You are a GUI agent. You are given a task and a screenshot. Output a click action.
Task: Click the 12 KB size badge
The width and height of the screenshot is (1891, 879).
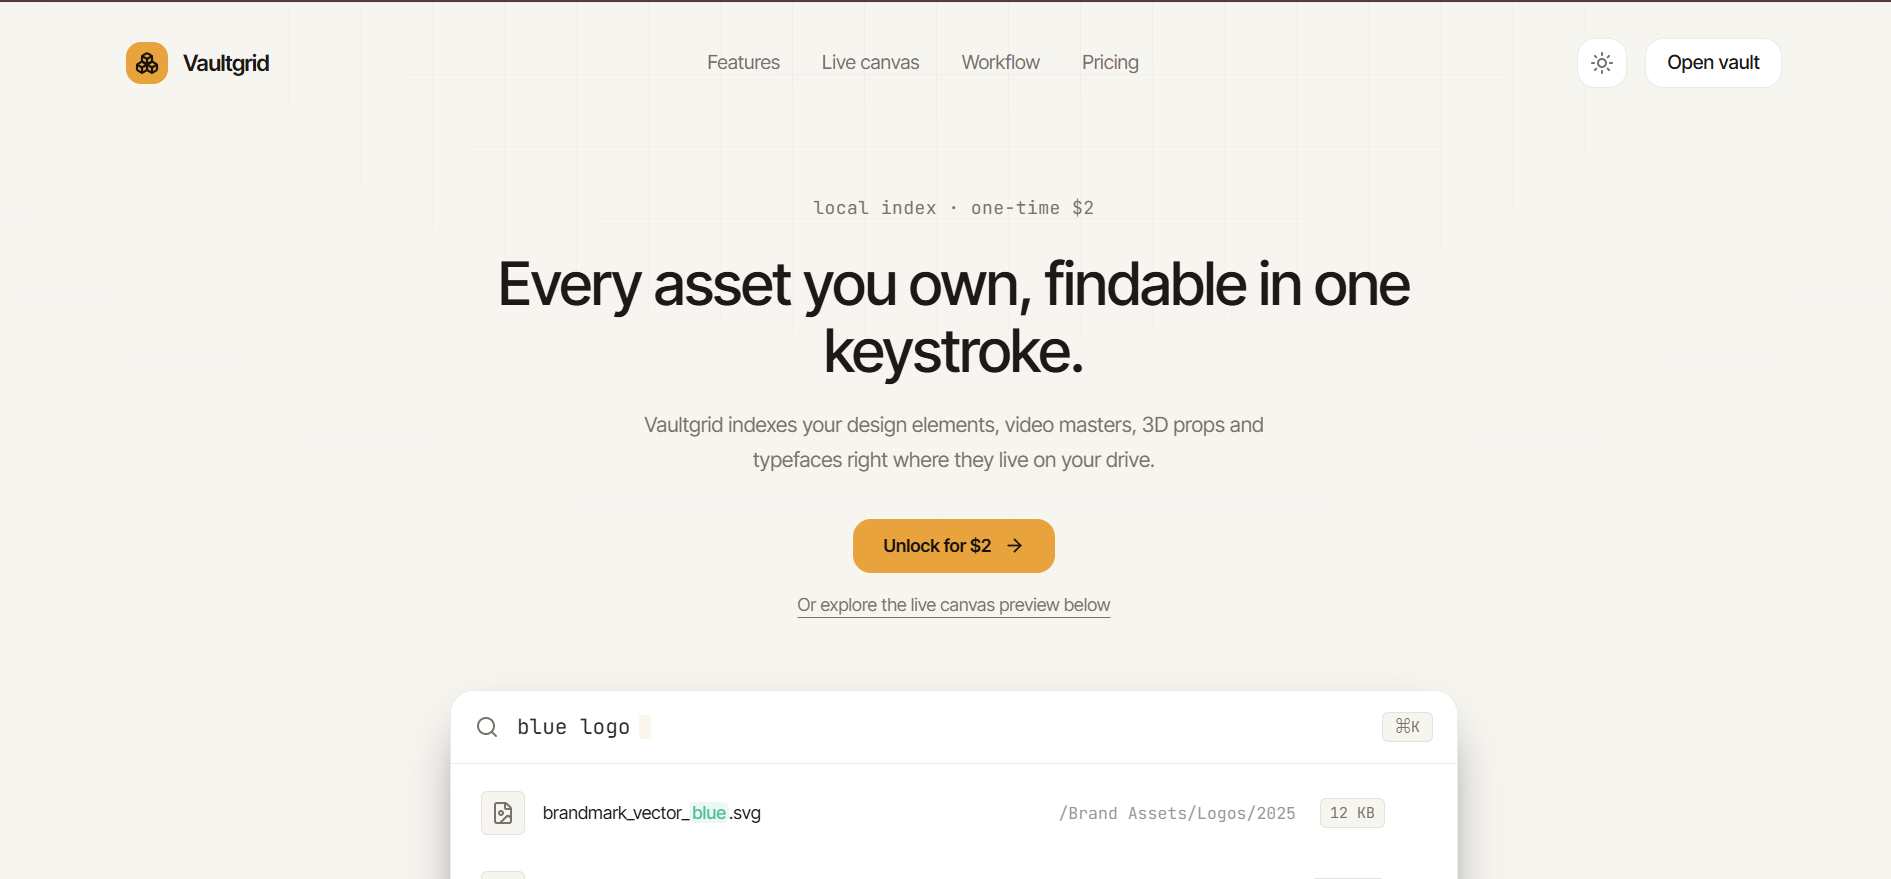pyautogui.click(x=1352, y=813)
